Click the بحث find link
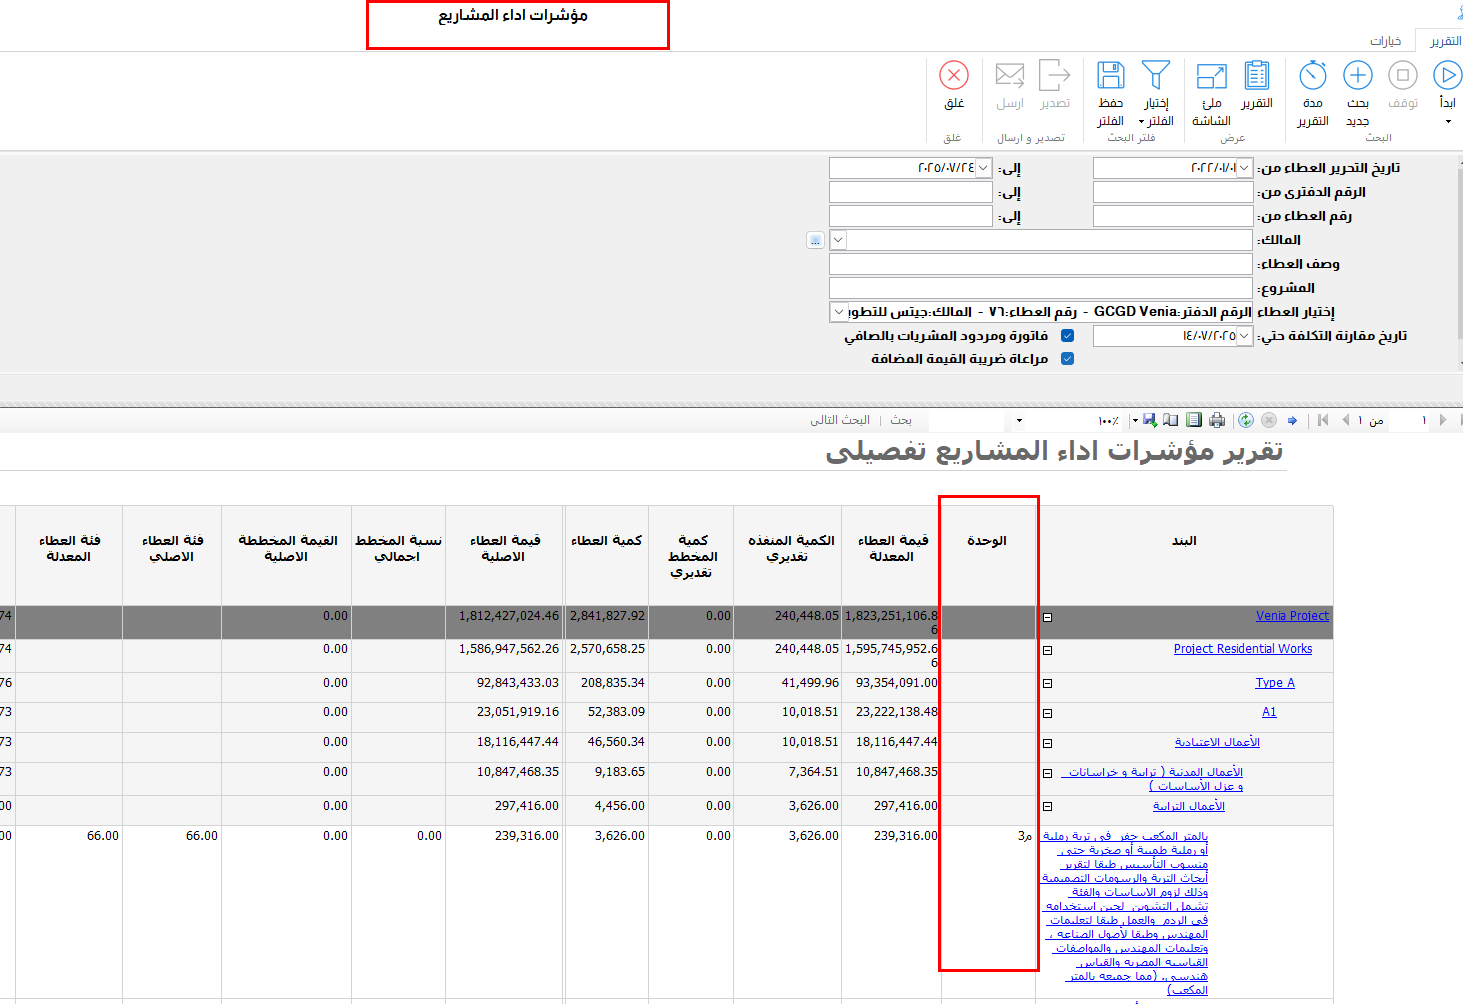The height and width of the screenshot is (1004, 1463). tap(901, 420)
